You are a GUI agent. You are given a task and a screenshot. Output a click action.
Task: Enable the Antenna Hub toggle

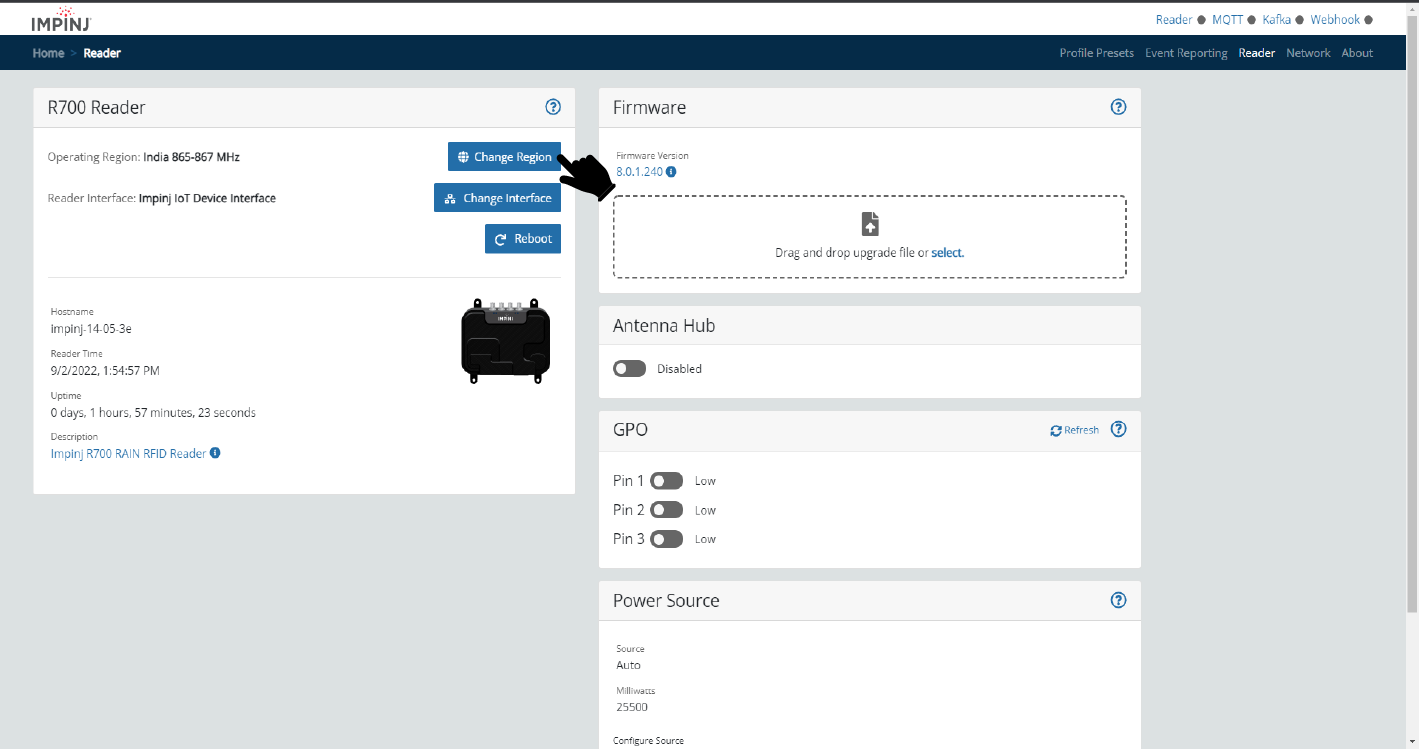coord(630,369)
